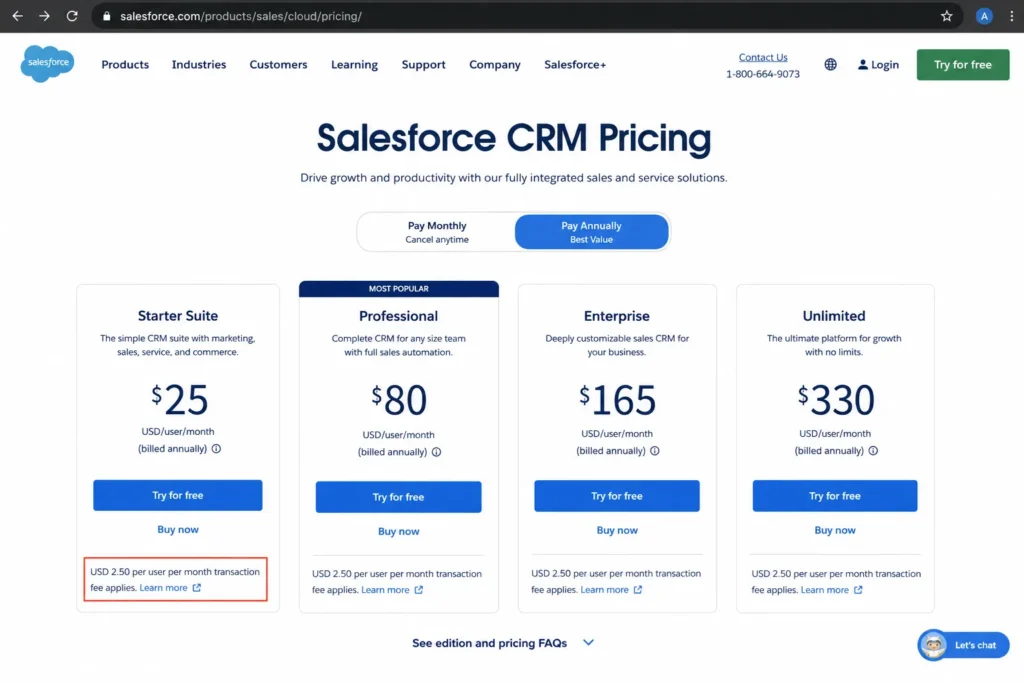The height and width of the screenshot is (683, 1024).
Task: Click the Salesforce CRM Pricing heading
Action: point(513,138)
